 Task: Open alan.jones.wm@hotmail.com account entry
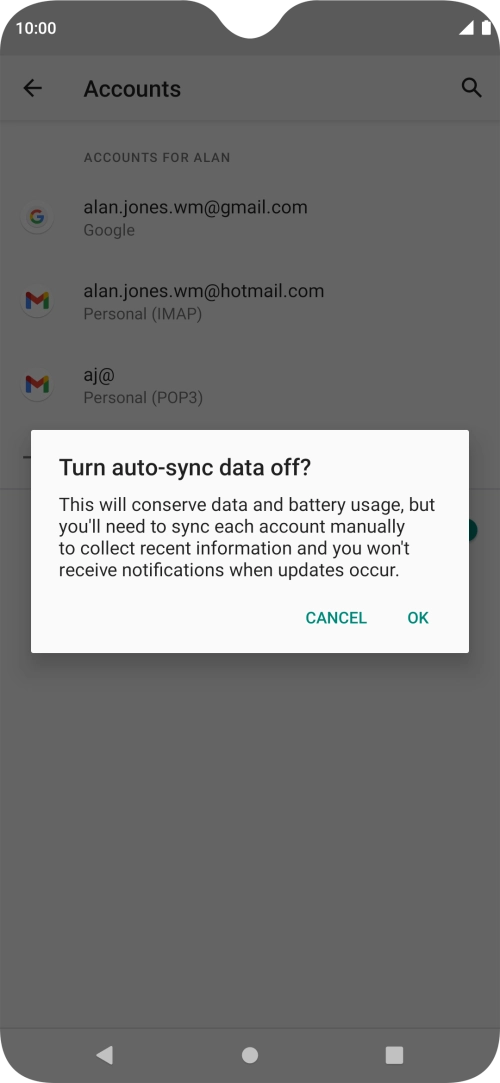[x=250, y=301]
